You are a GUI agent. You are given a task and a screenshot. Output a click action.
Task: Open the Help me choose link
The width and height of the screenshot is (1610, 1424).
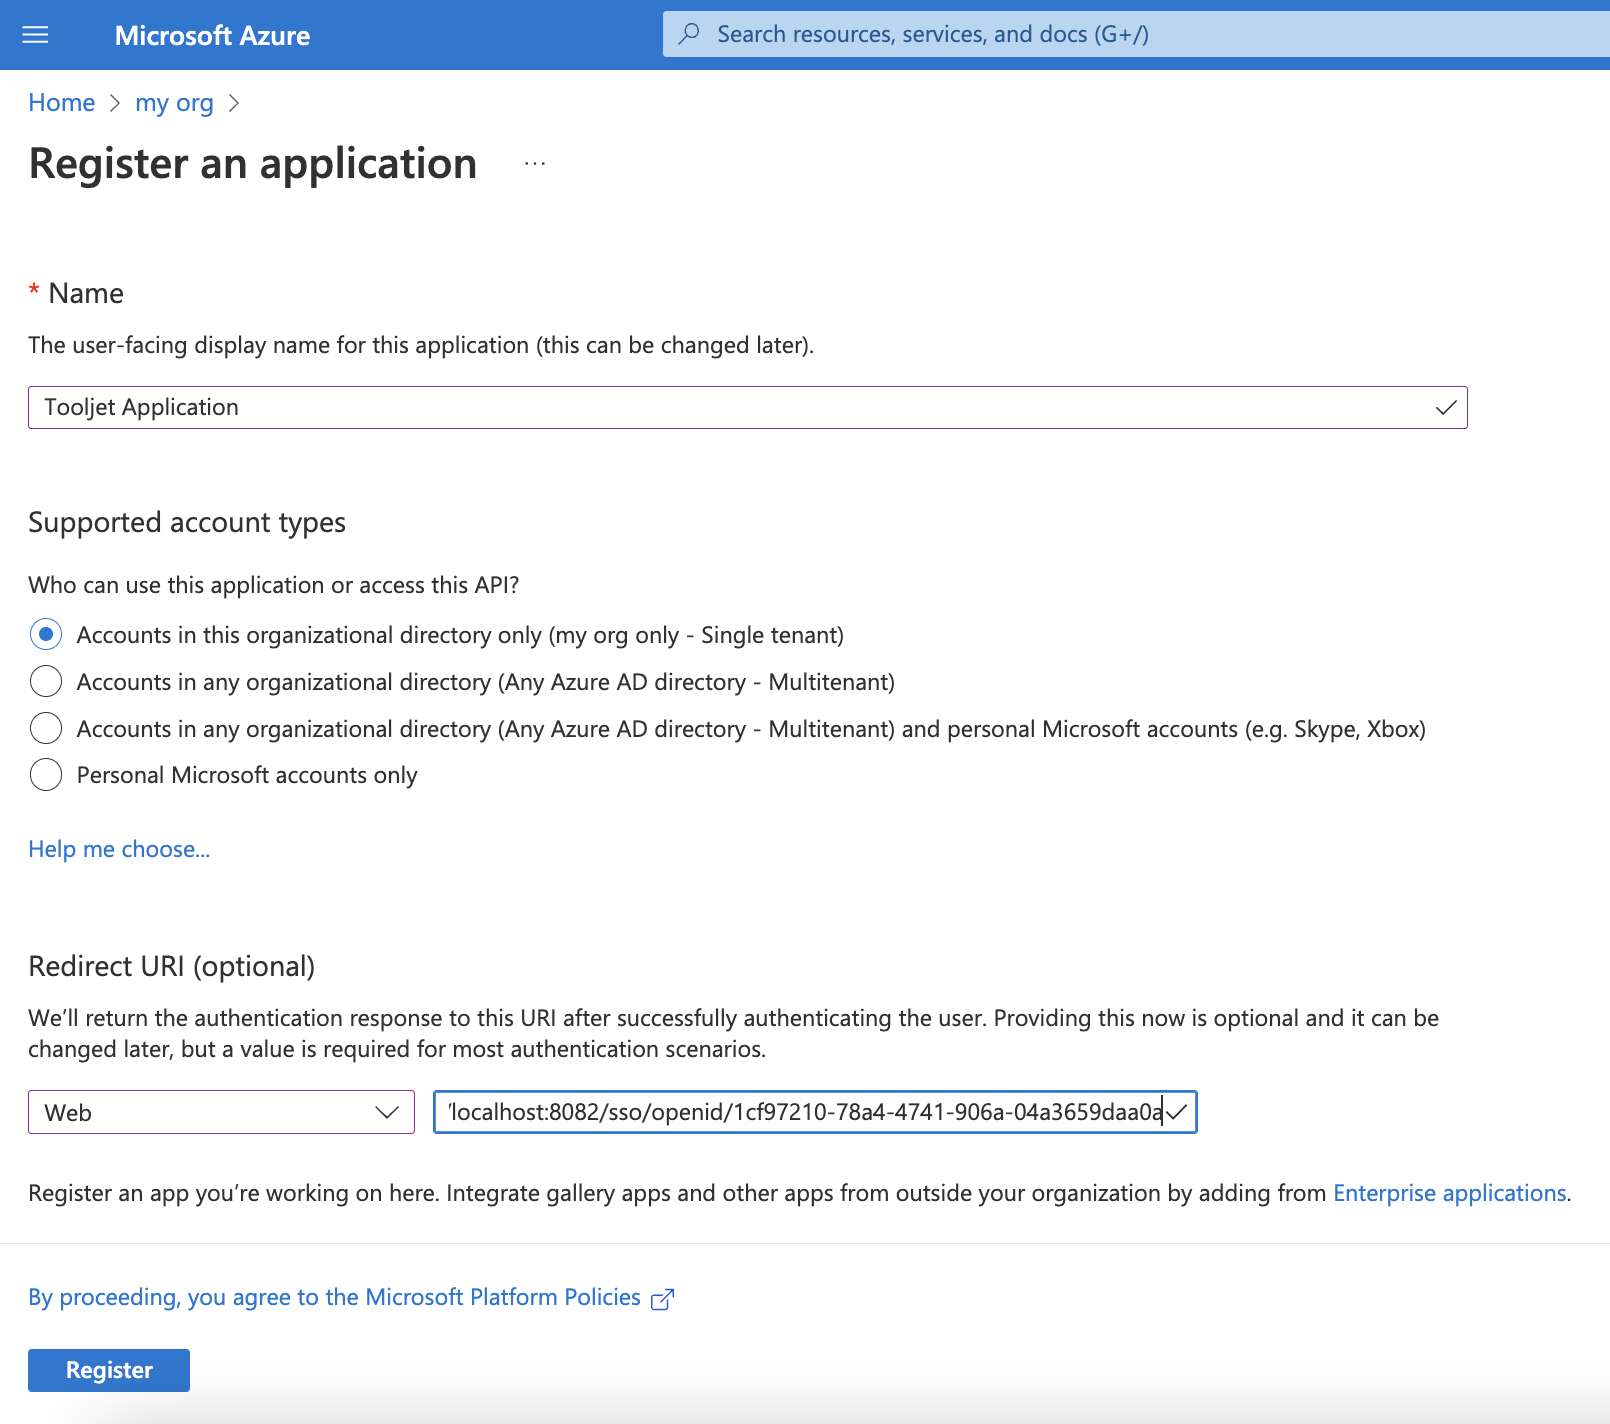pos(119,849)
